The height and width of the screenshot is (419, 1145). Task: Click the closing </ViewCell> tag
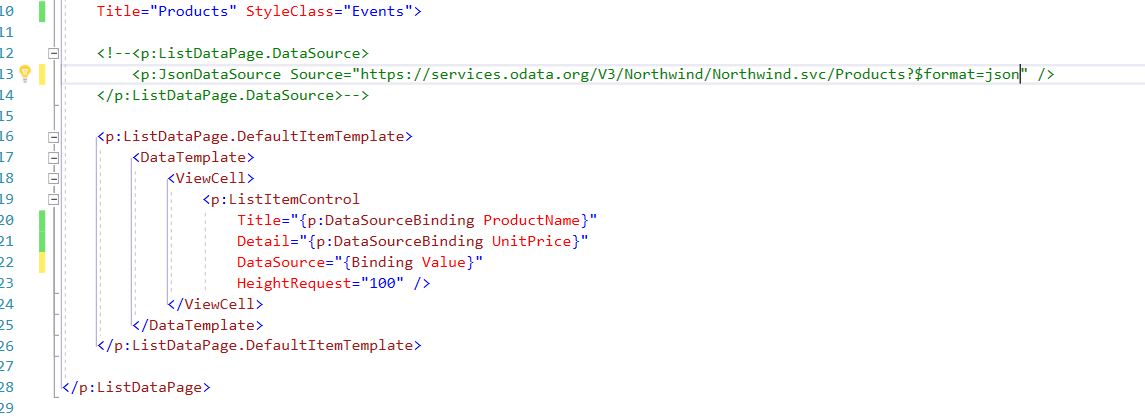(215, 304)
